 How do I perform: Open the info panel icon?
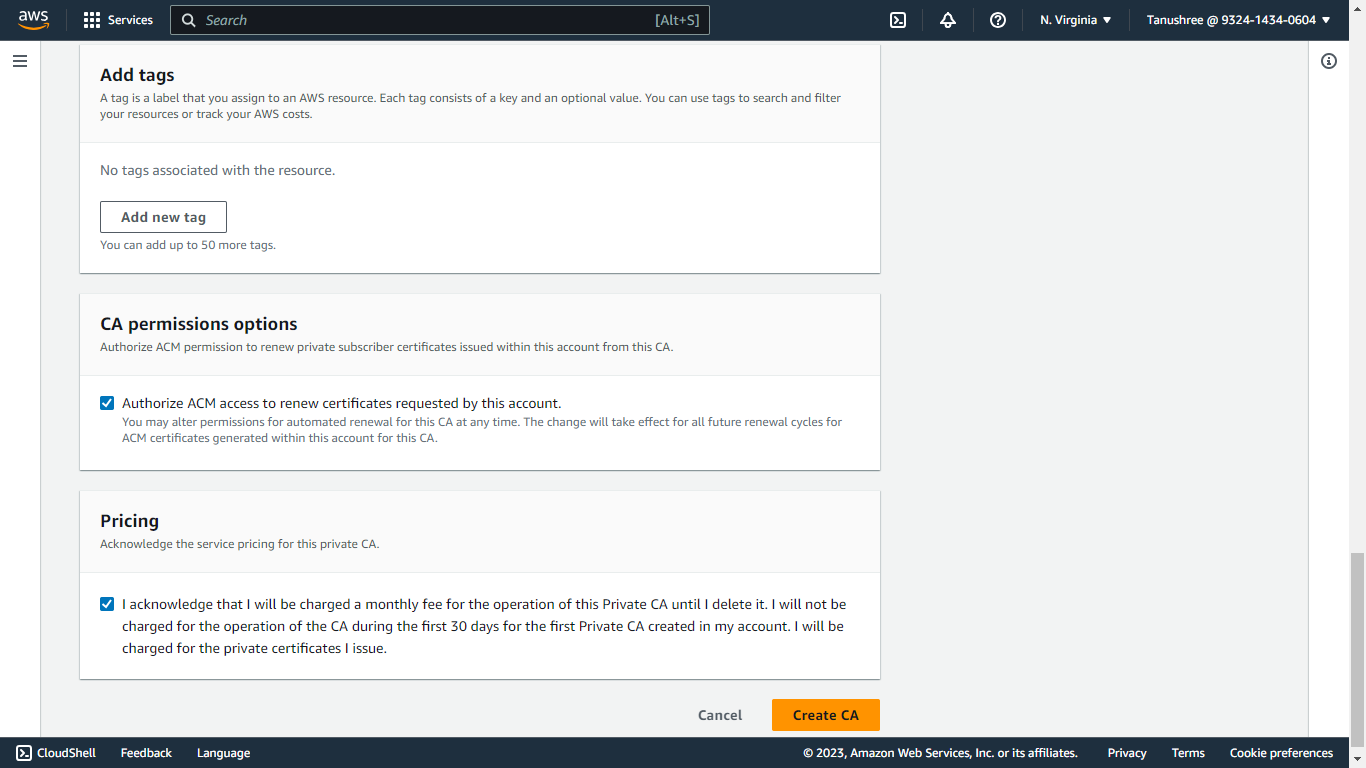pyautogui.click(x=1329, y=61)
